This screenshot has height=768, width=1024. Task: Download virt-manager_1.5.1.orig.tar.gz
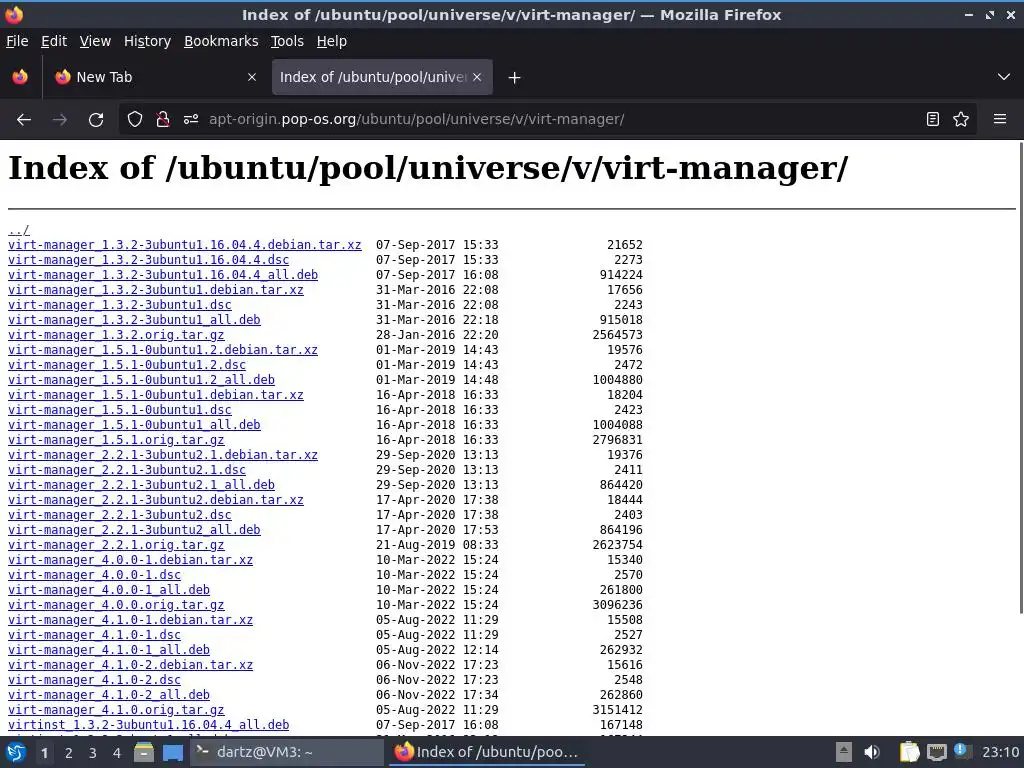point(116,440)
